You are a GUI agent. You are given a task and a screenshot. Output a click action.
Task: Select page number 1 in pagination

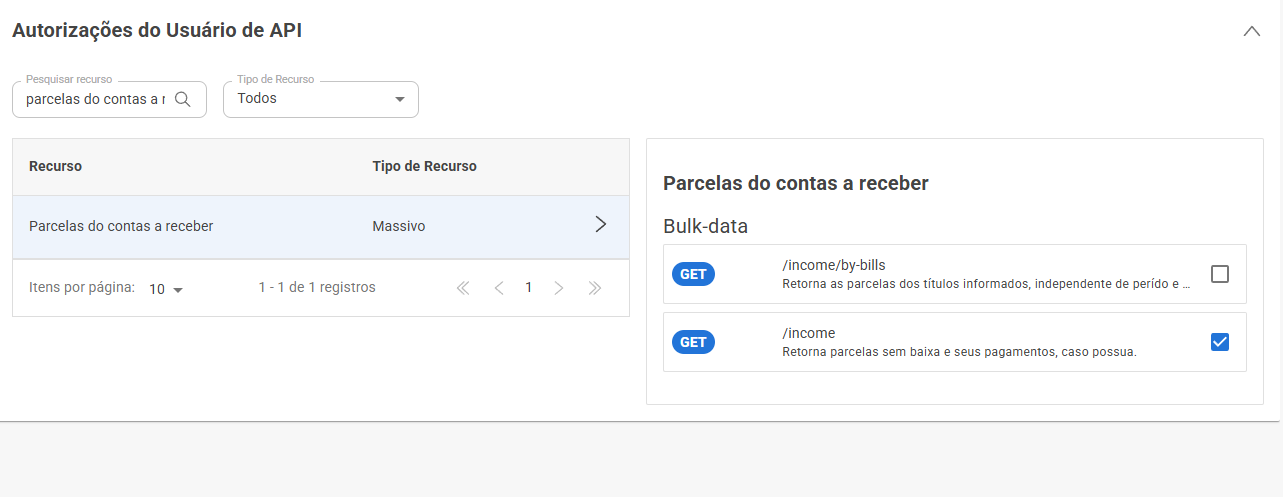(x=529, y=288)
